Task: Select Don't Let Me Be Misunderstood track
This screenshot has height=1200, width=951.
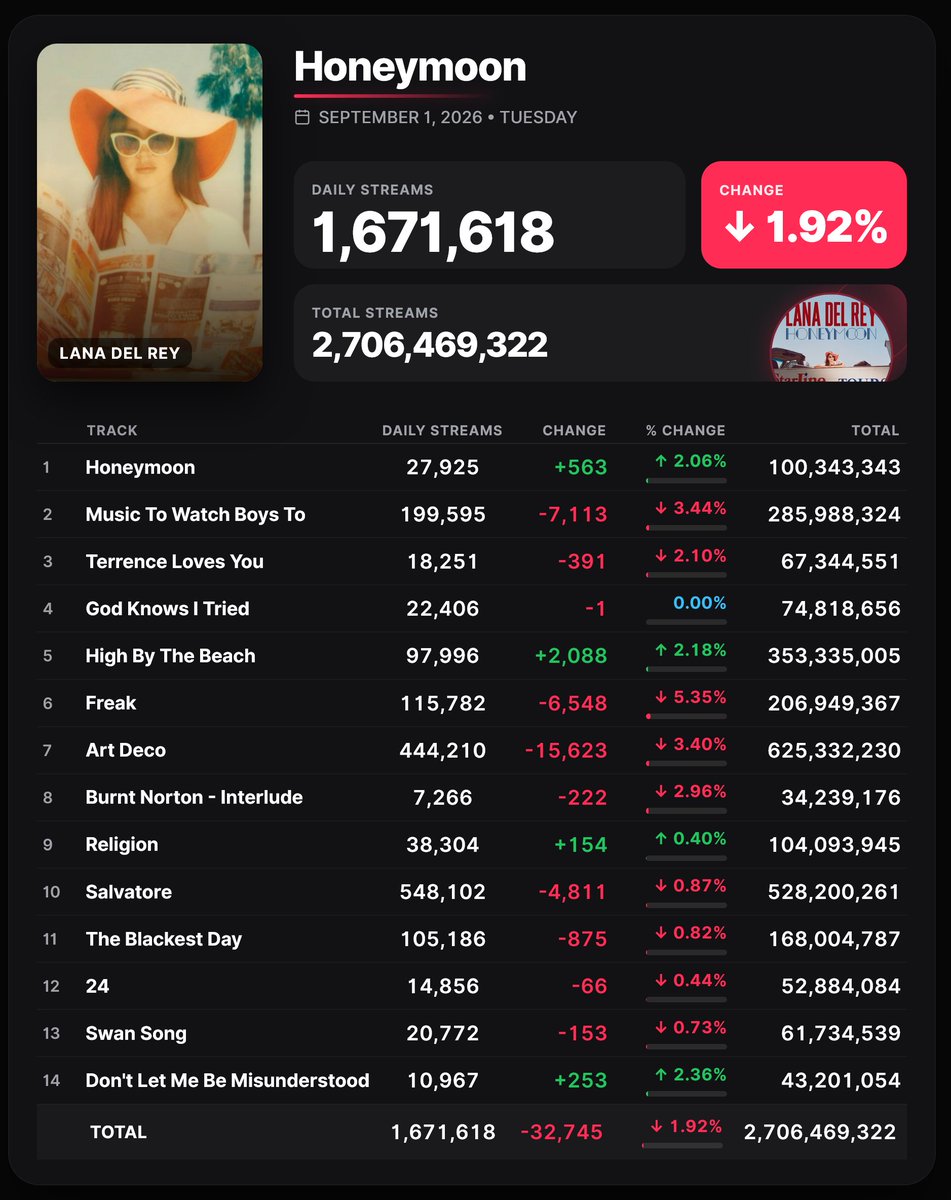Action: tap(228, 1081)
